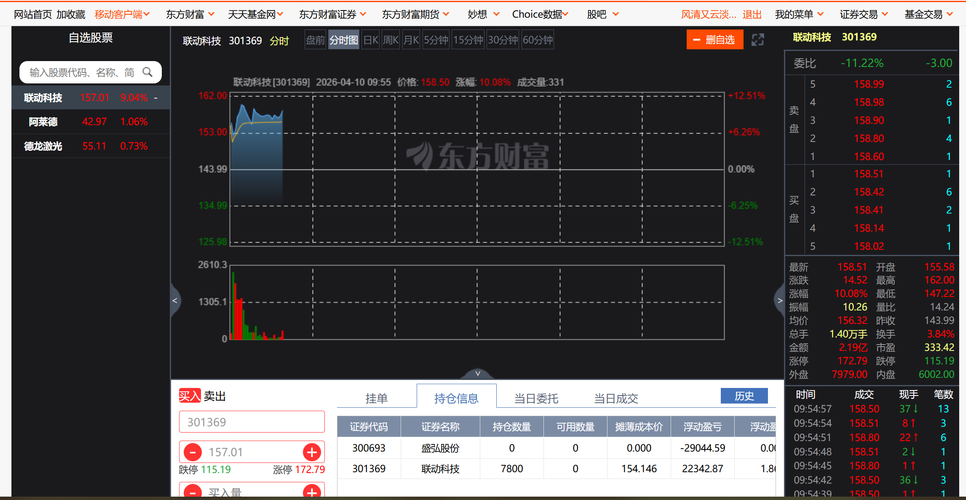Screen dimensions: 966x500
Task: Click the 买入量 quantity field
Action: (251, 492)
